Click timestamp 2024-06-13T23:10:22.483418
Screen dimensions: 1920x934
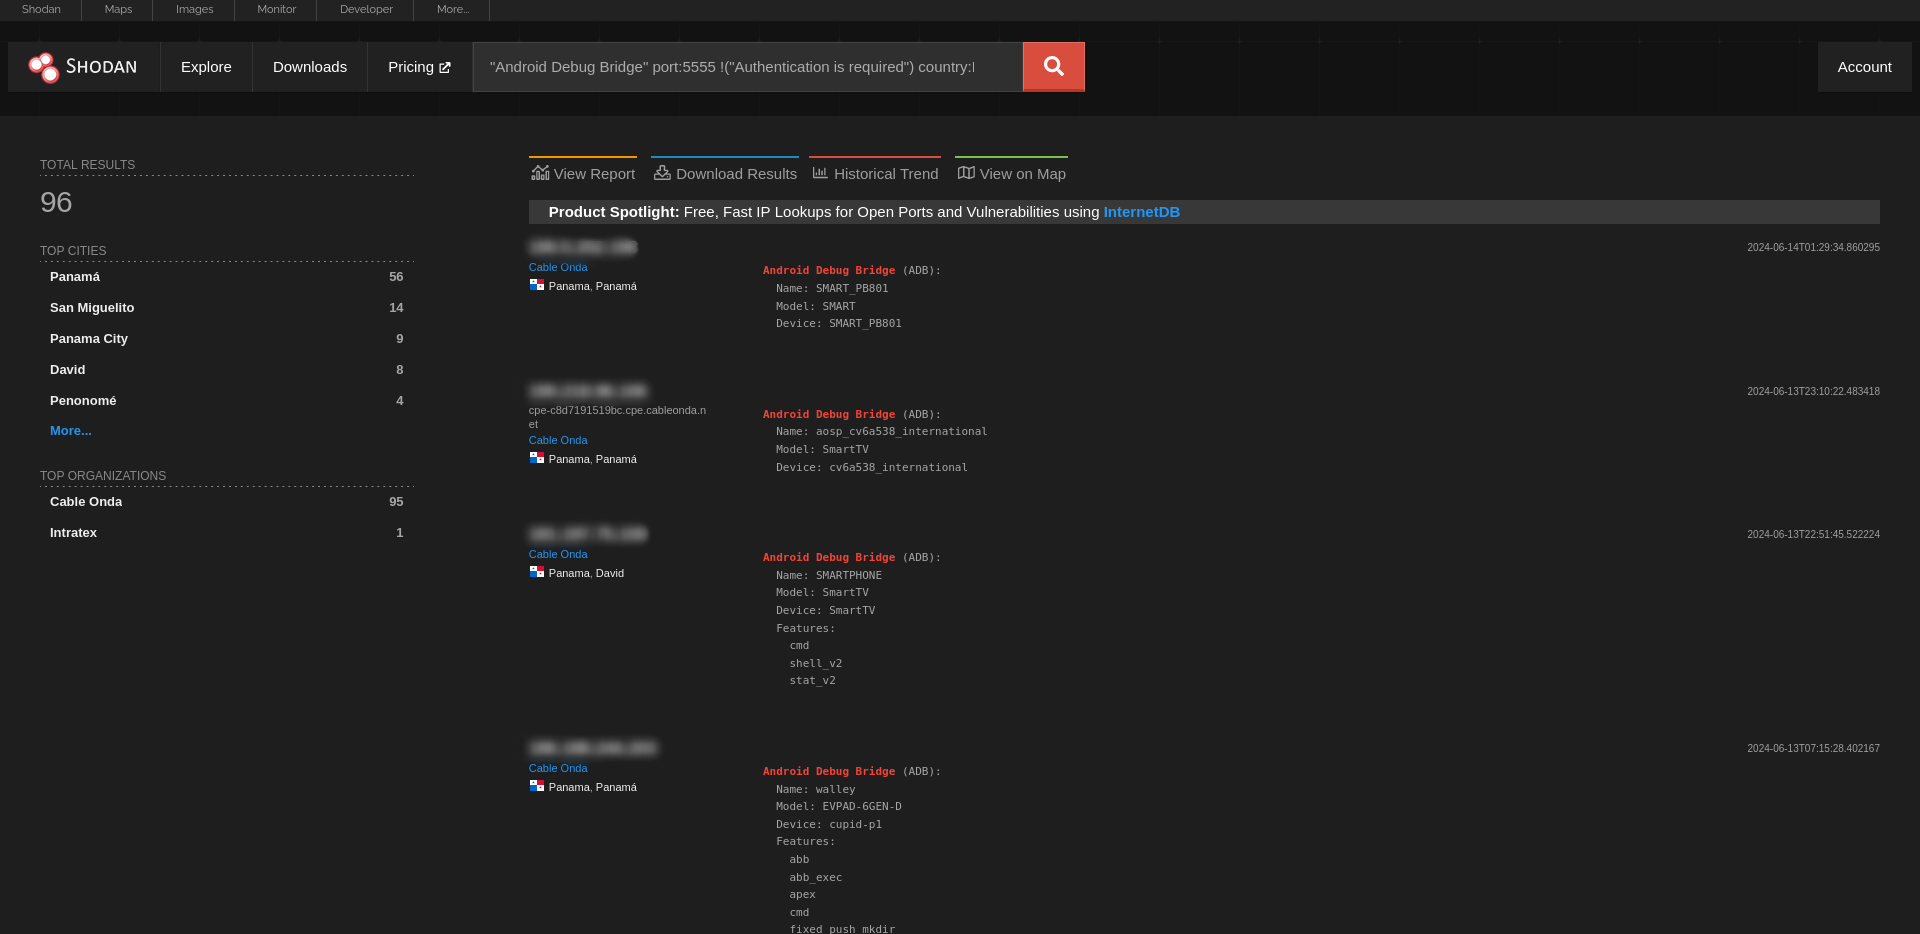pos(1813,391)
